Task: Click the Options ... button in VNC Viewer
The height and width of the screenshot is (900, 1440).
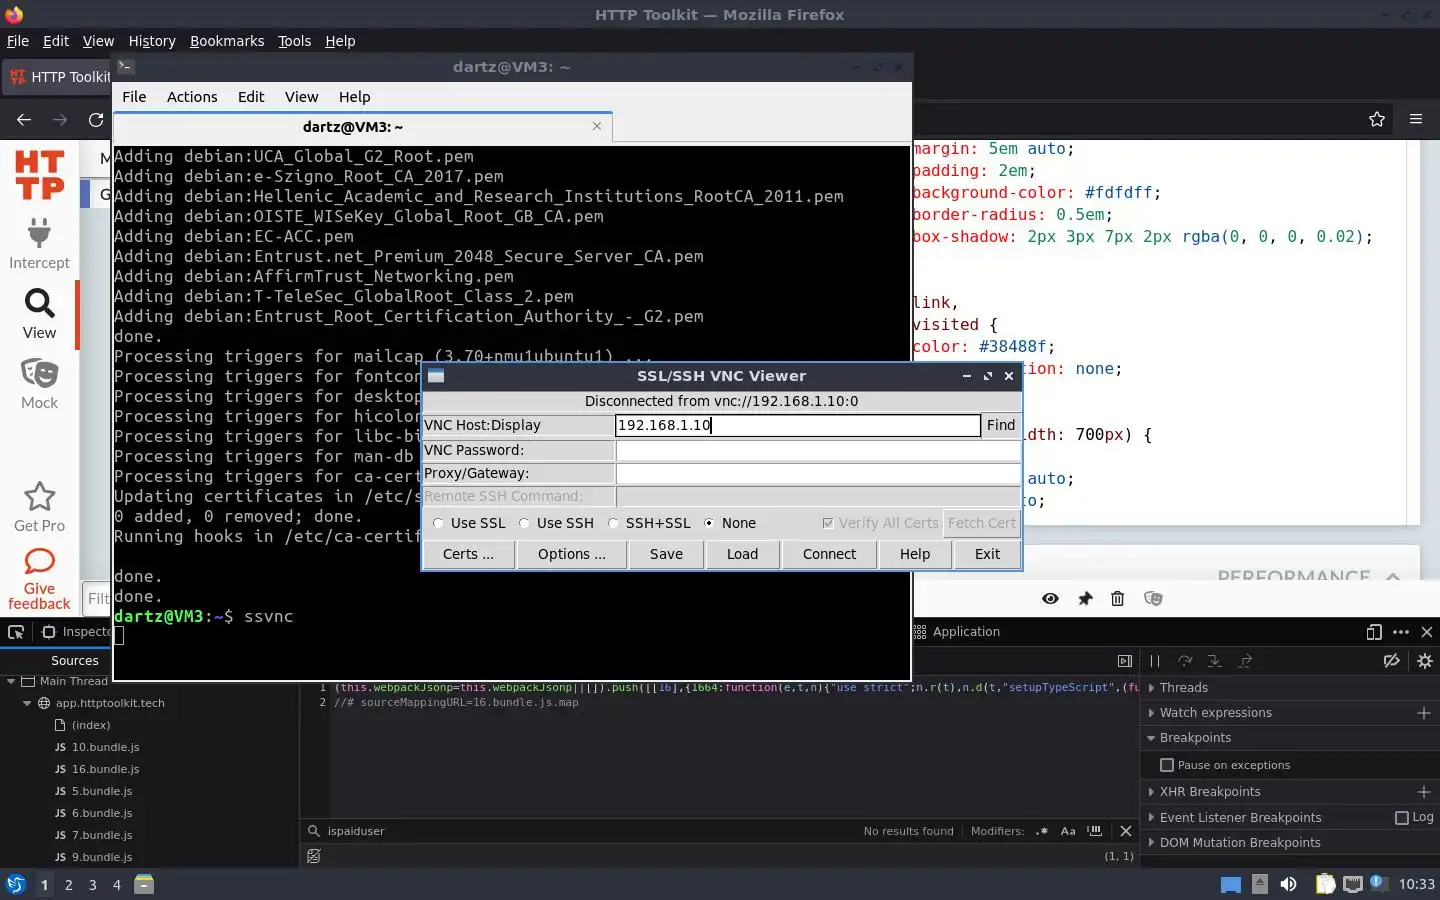Action: click(571, 554)
